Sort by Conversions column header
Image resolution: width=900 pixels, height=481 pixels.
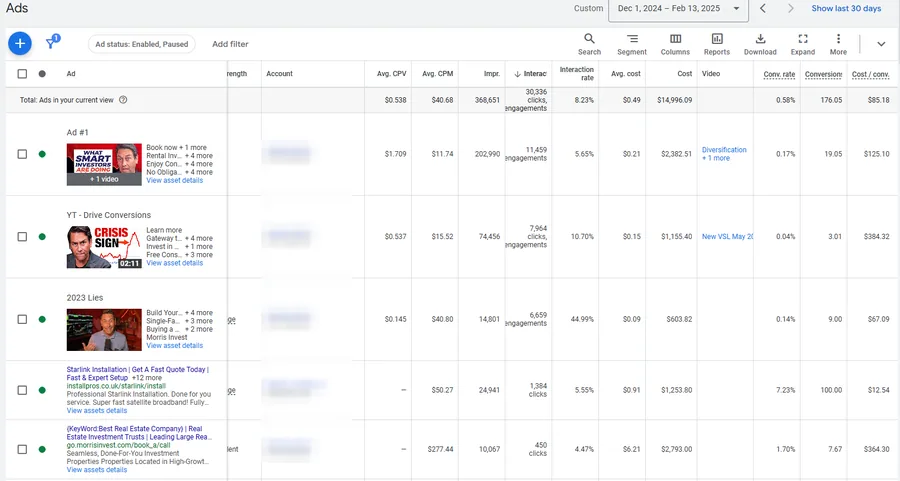click(823, 74)
